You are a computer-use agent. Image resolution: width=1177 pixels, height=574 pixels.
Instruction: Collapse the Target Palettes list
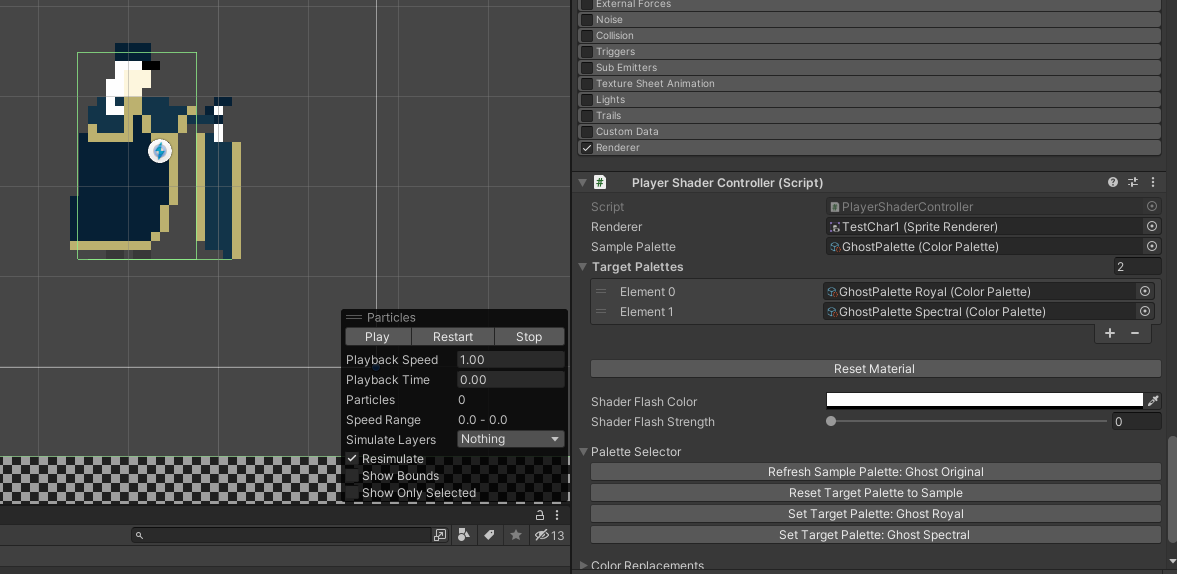click(x=583, y=267)
